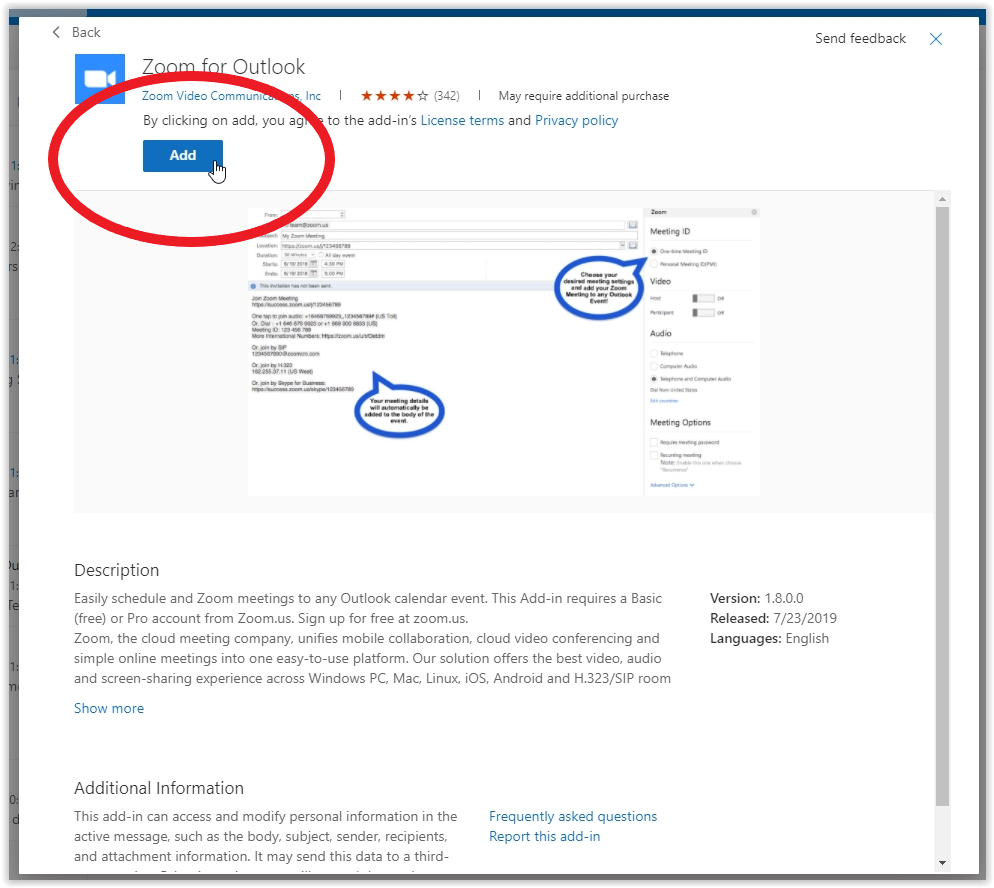The width and height of the screenshot is (994, 888).
Task: Expand description with Show more
Action: click(109, 708)
